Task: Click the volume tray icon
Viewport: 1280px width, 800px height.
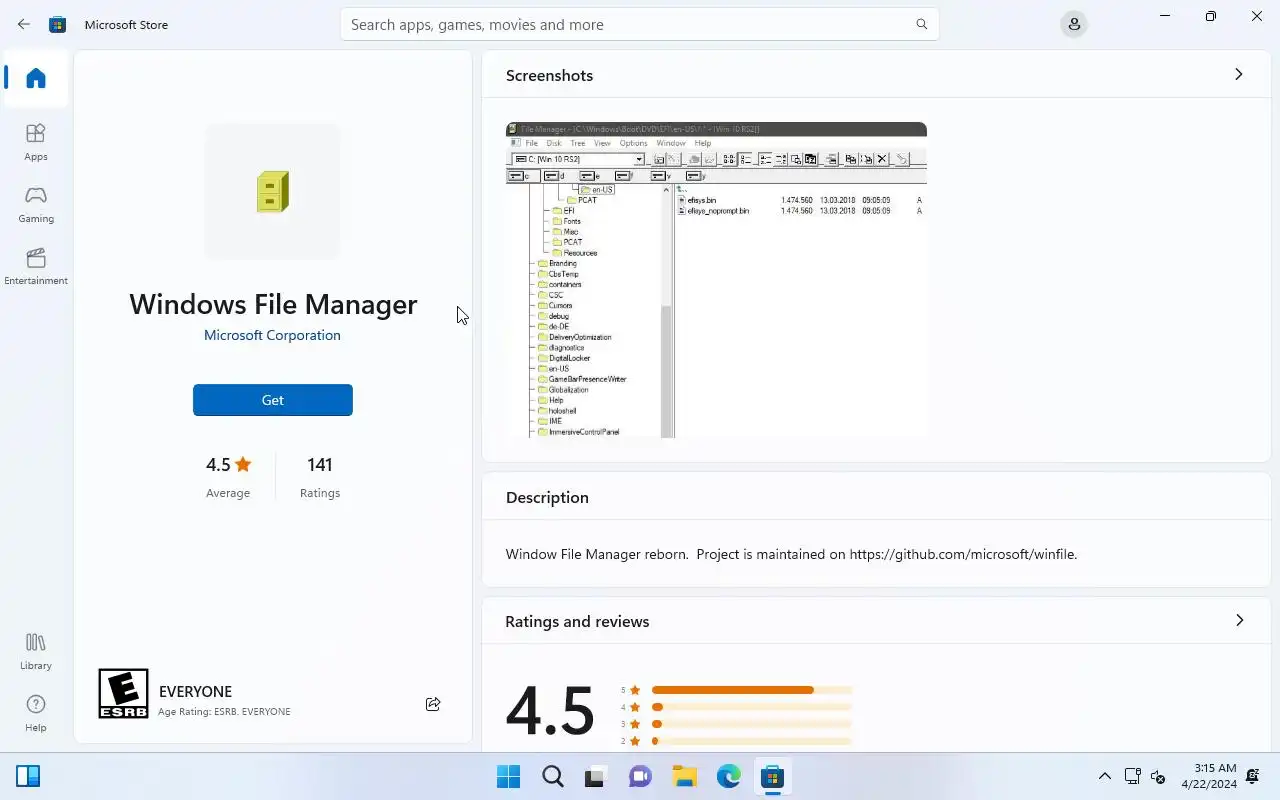Action: coord(1158,776)
